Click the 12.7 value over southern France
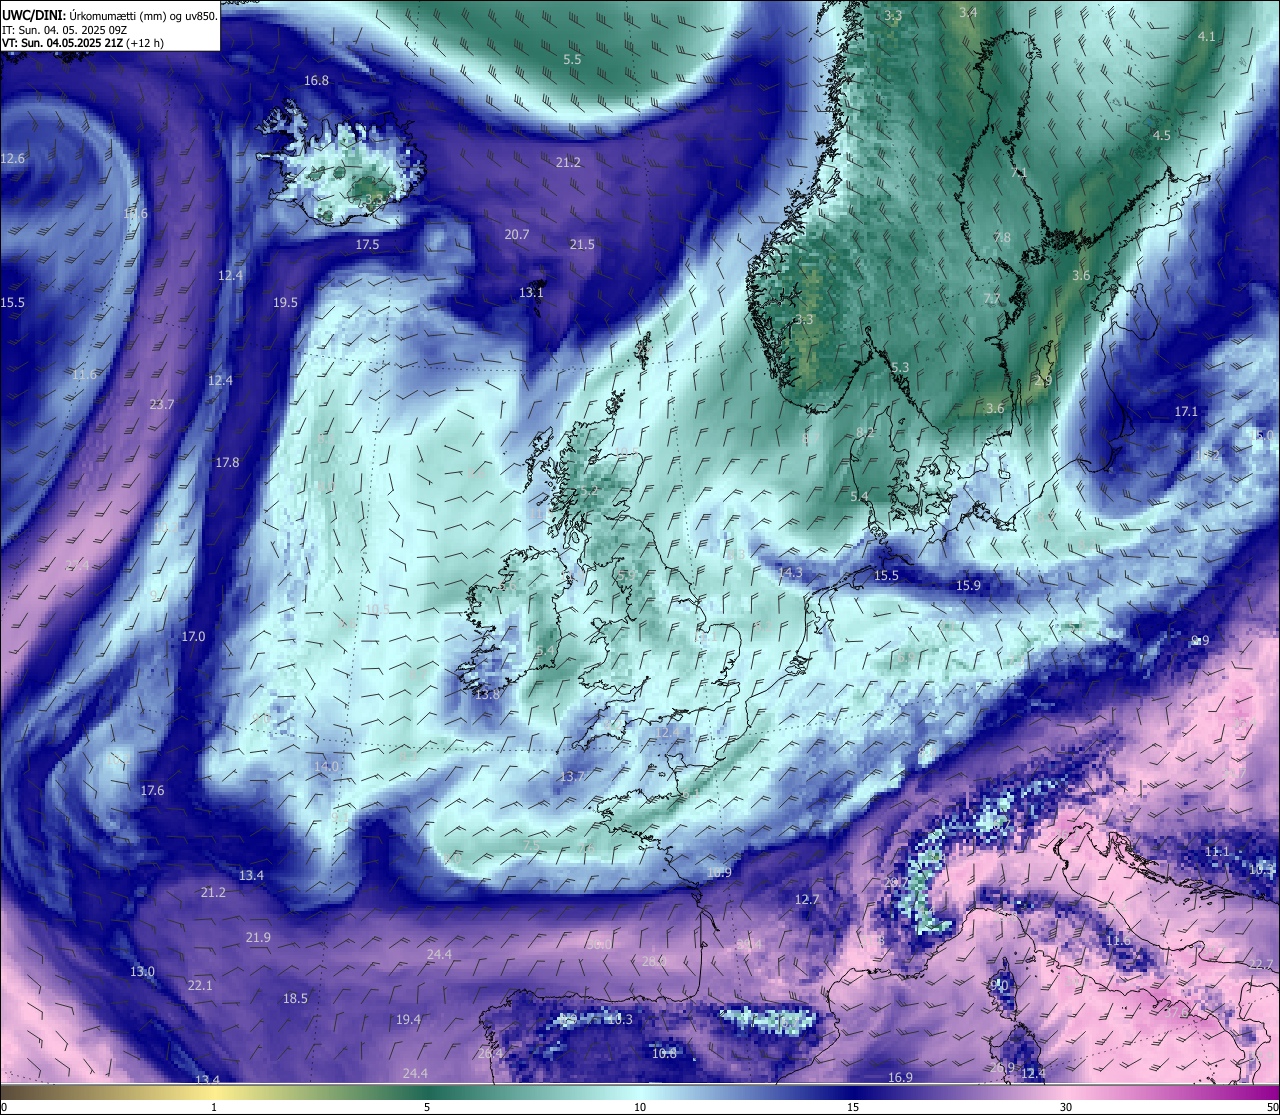The height and width of the screenshot is (1115, 1280). 807,899
